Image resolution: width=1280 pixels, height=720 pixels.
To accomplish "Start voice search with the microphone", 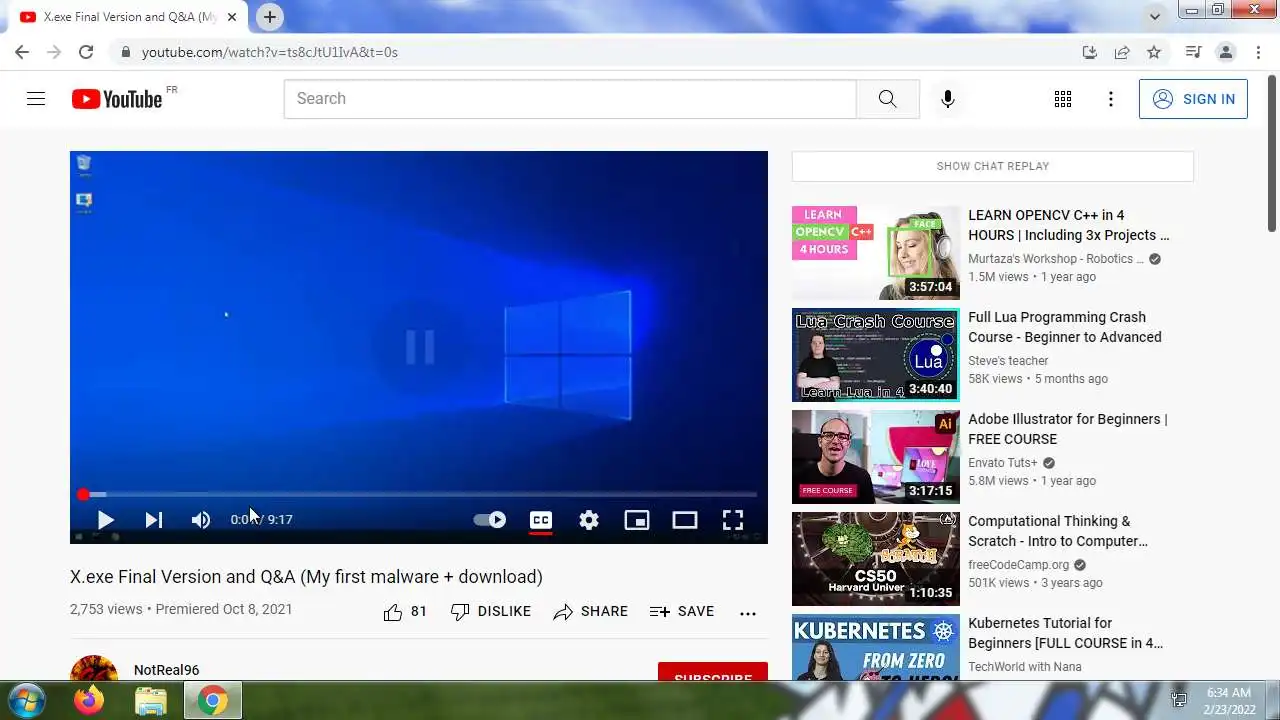I will [948, 99].
